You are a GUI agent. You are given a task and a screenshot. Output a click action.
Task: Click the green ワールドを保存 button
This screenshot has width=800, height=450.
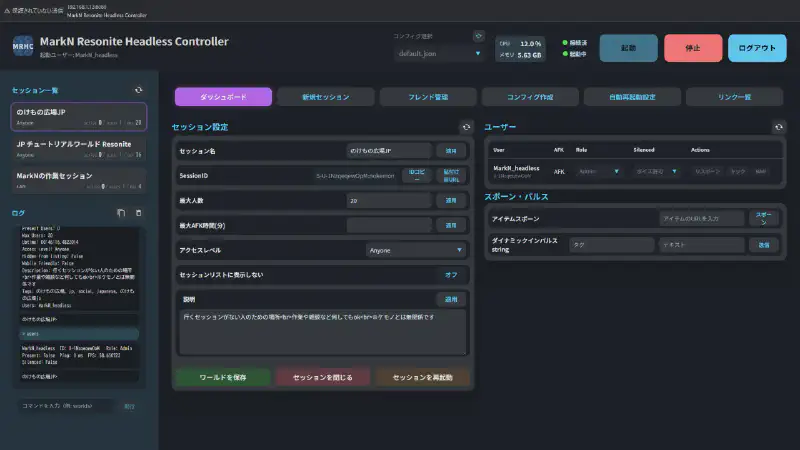223,377
